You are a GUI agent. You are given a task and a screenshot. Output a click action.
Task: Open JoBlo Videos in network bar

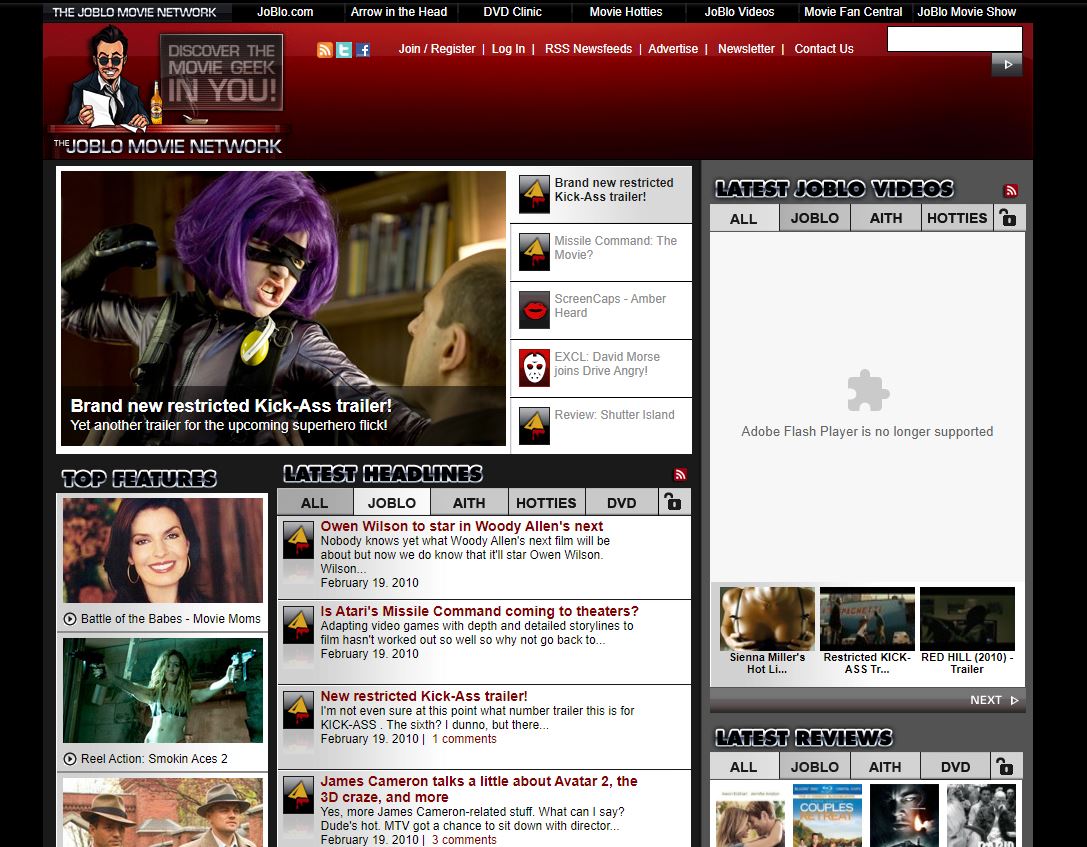tap(739, 12)
